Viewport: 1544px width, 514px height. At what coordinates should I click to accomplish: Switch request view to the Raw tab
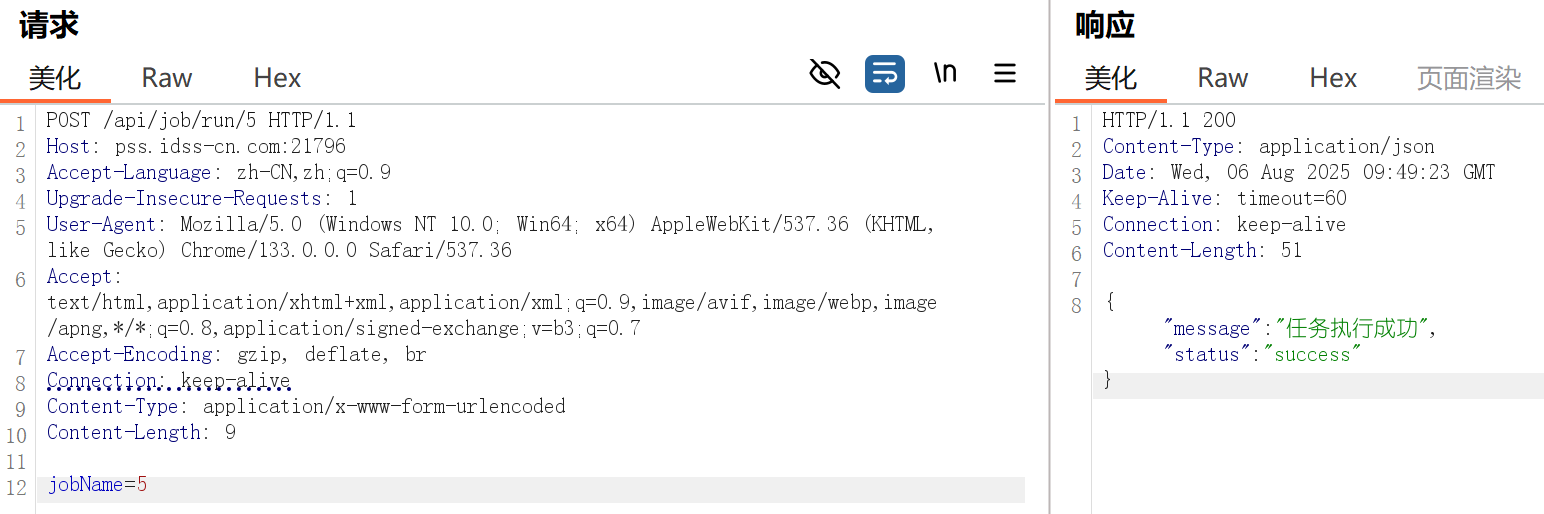point(167,78)
